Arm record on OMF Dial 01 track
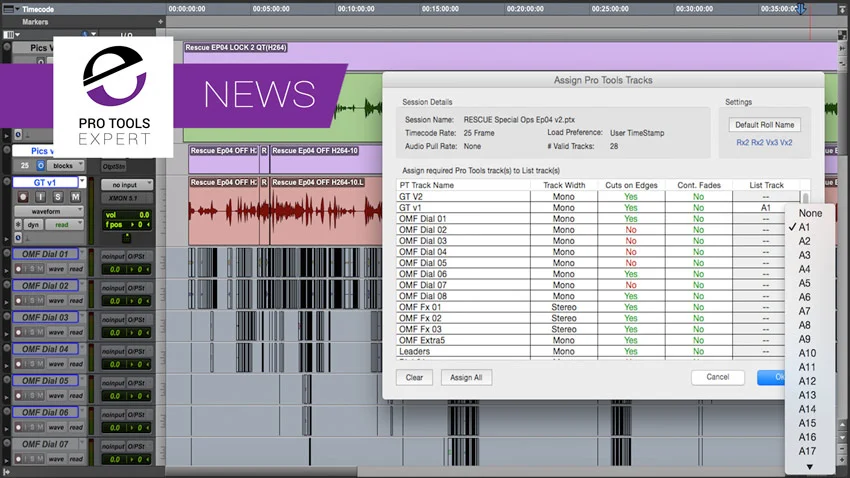The height and width of the screenshot is (478, 850). click(x=18, y=269)
